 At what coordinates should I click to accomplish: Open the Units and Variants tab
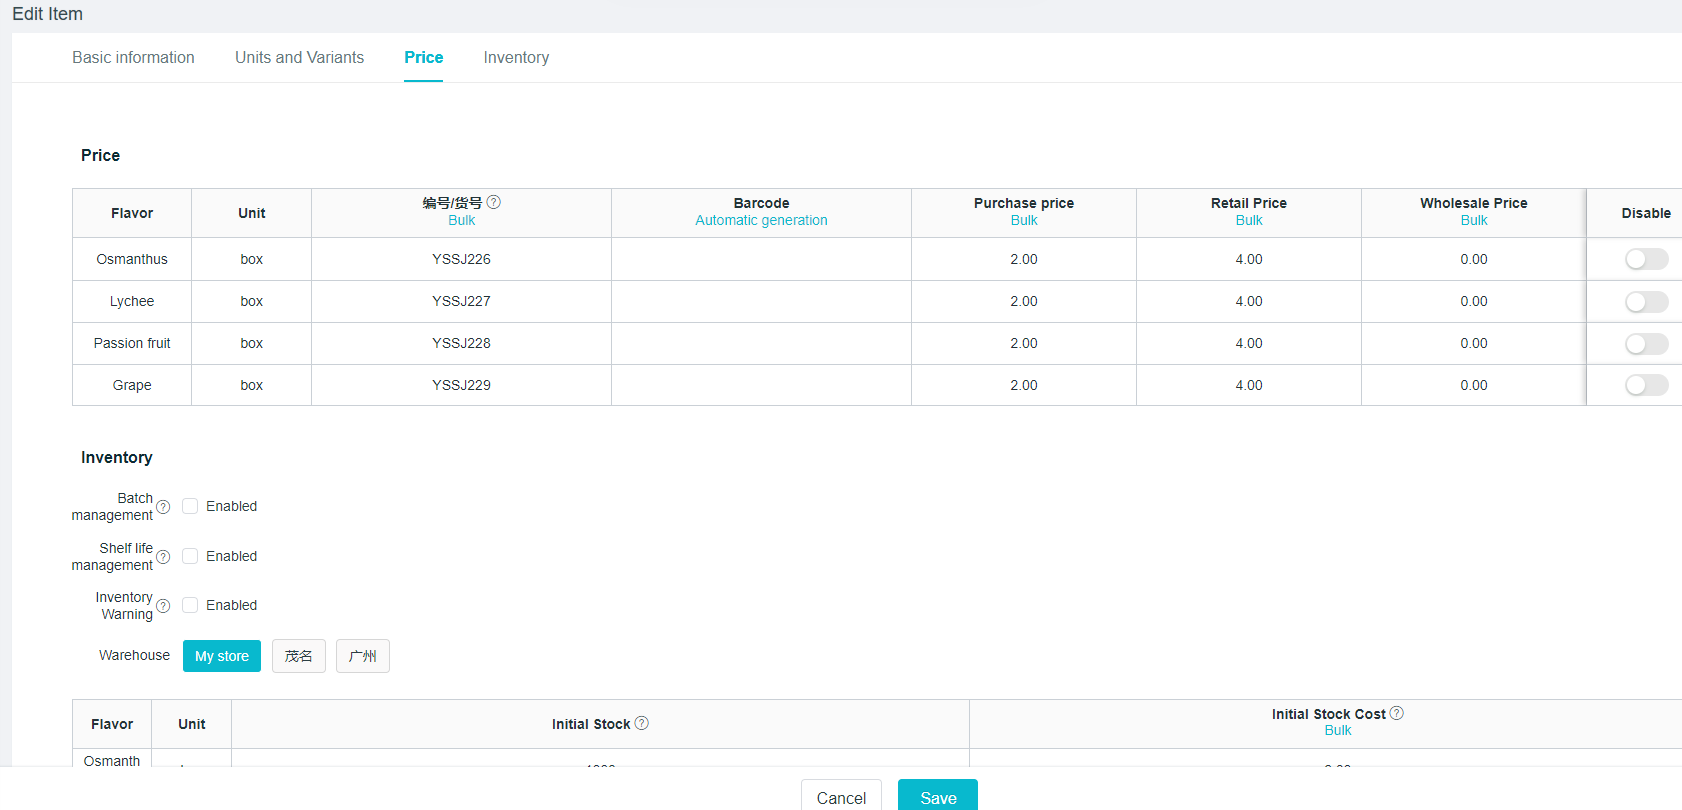(x=299, y=58)
